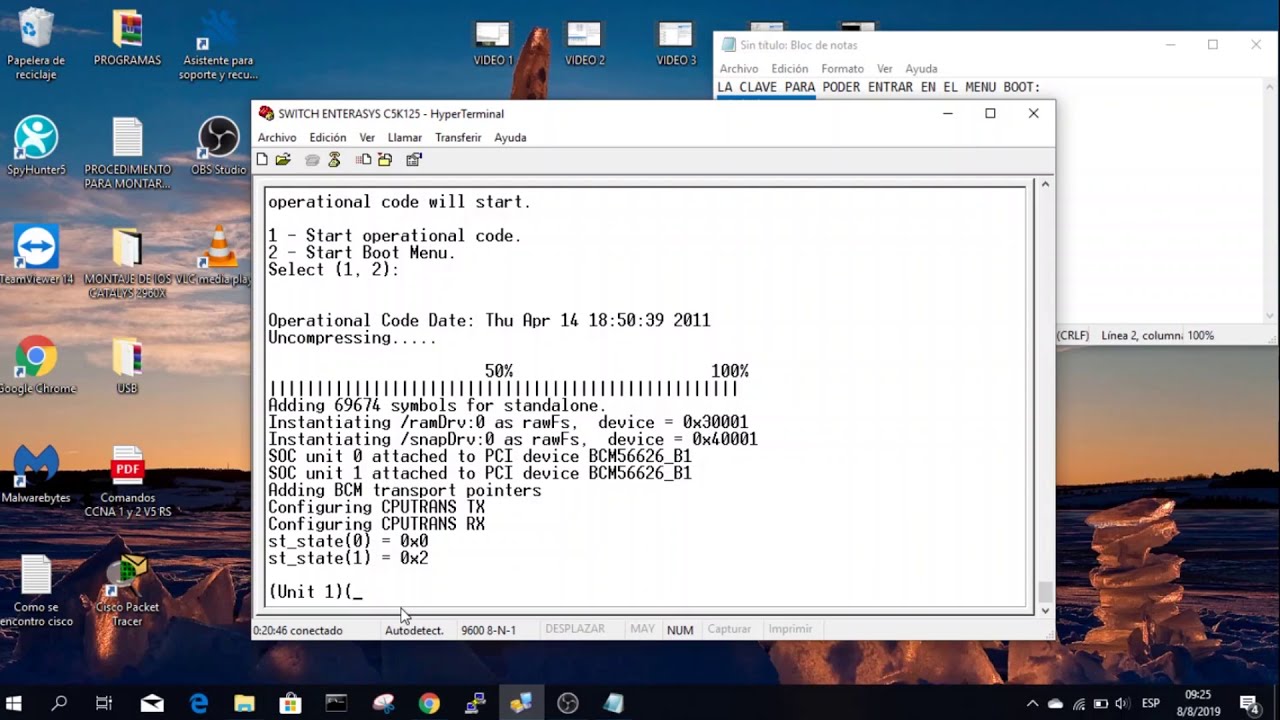This screenshot has width=1280, height=720.
Task: Click the Capturar indicator in status bar
Action: pos(729,629)
